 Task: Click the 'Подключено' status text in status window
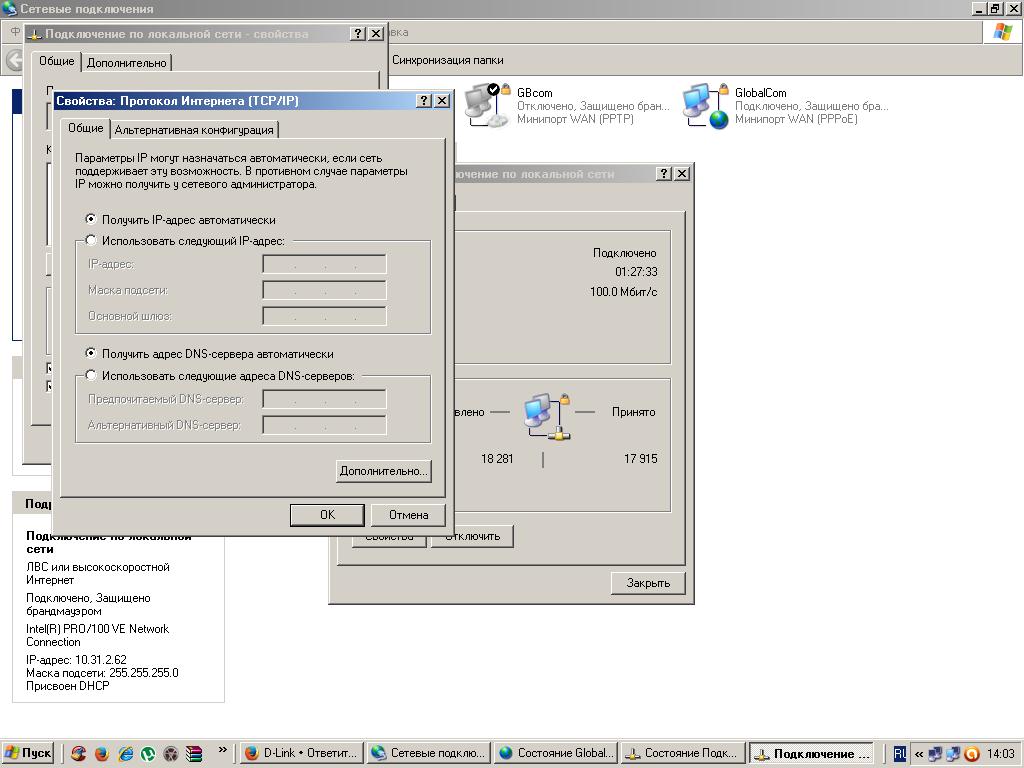(624, 253)
